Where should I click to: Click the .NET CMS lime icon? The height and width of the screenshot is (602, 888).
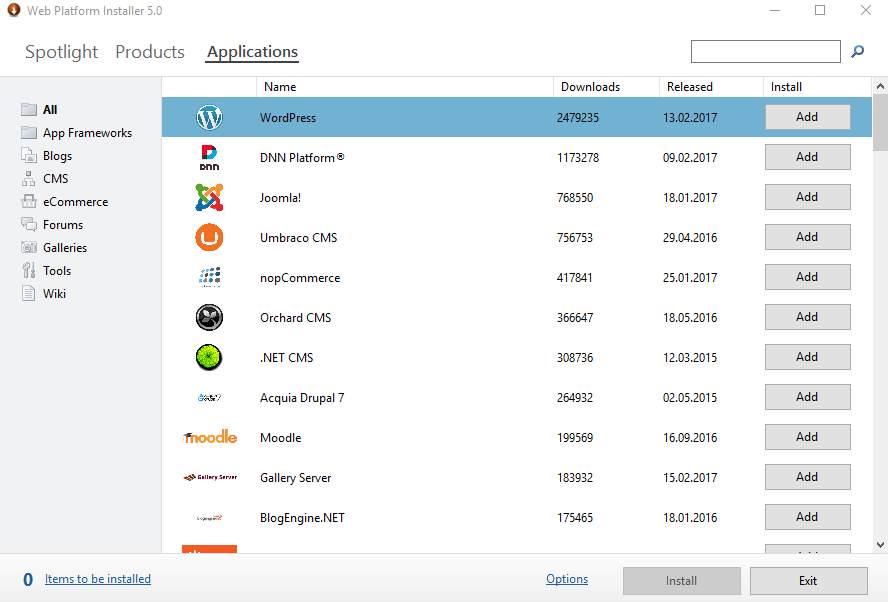click(209, 357)
